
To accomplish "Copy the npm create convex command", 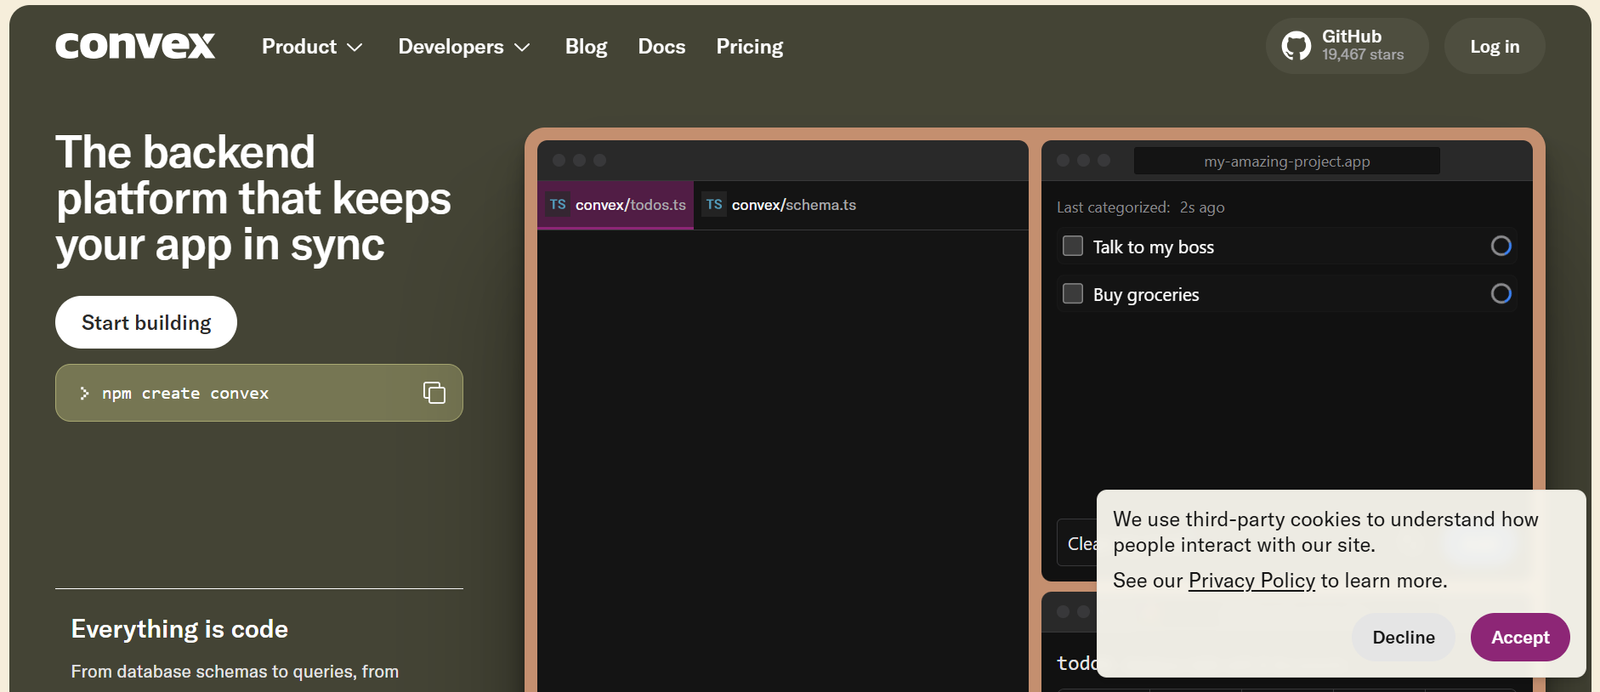I will pyautogui.click(x=434, y=393).
